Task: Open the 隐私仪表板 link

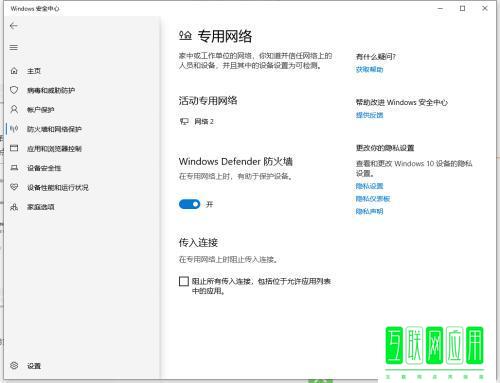Action: pos(373,199)
